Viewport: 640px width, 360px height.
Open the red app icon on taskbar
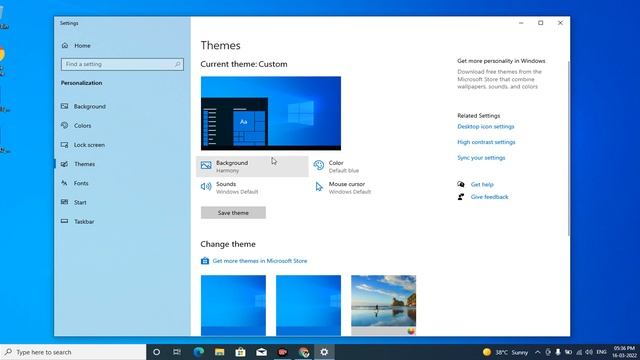[282, 352]
